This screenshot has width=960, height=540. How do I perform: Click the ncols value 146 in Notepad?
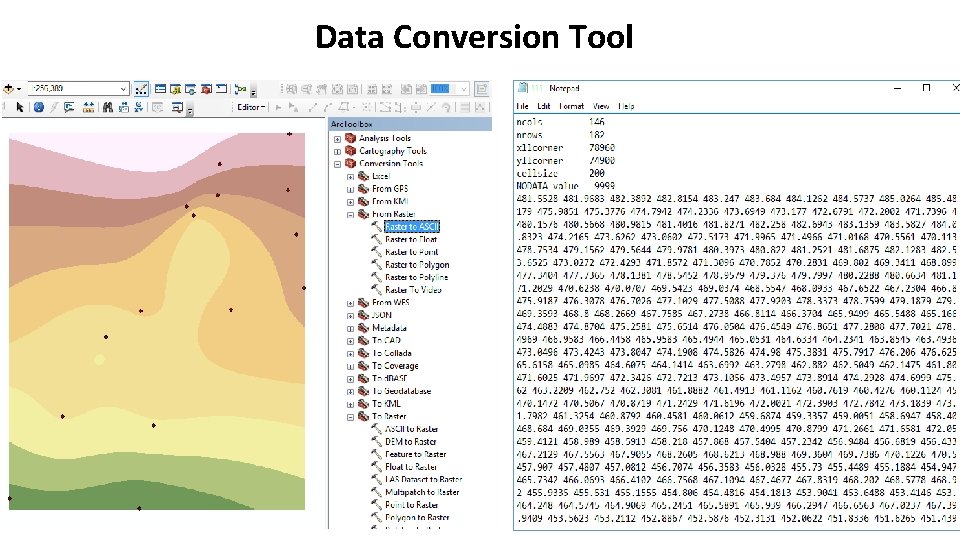(x=596, y=122)
